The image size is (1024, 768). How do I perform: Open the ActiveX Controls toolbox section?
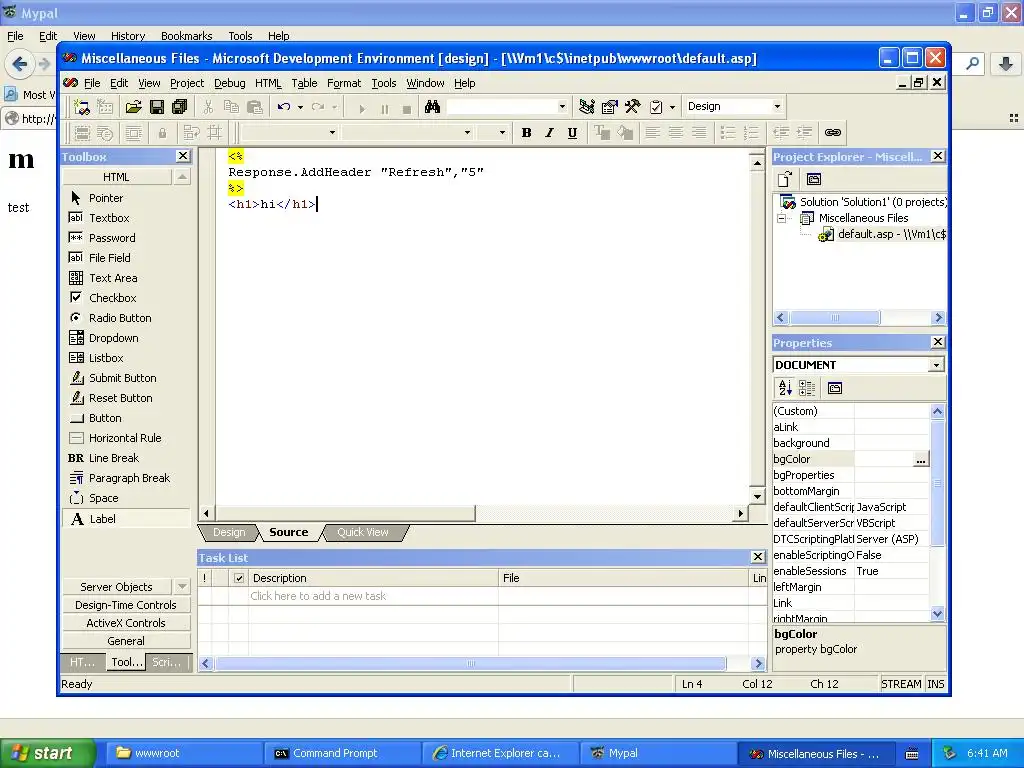126,623
